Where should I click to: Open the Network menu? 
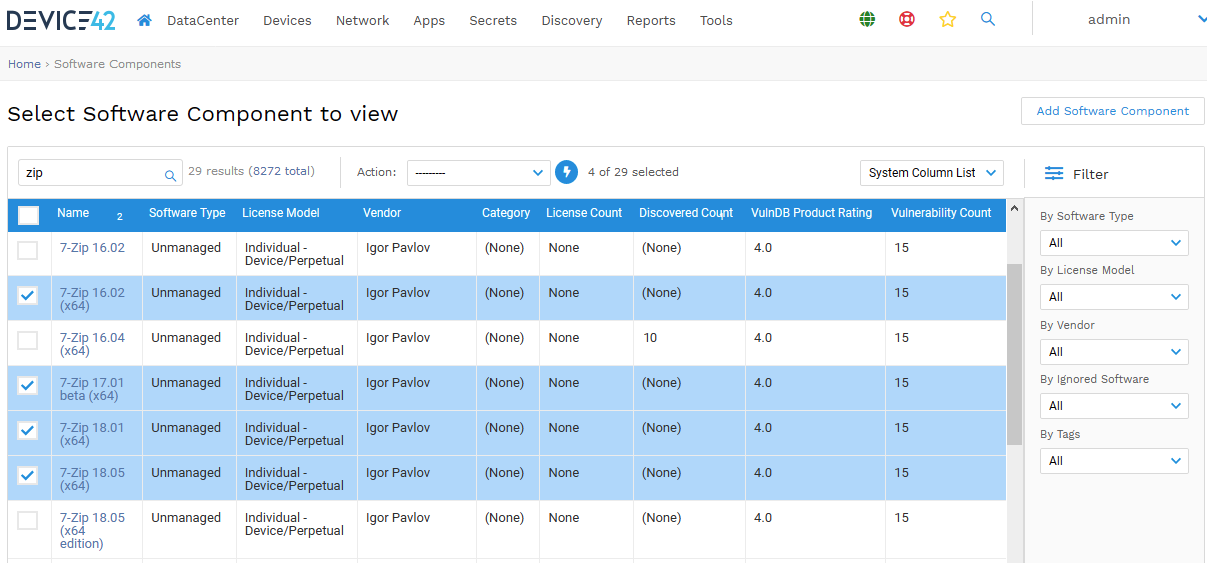(362, 20)
